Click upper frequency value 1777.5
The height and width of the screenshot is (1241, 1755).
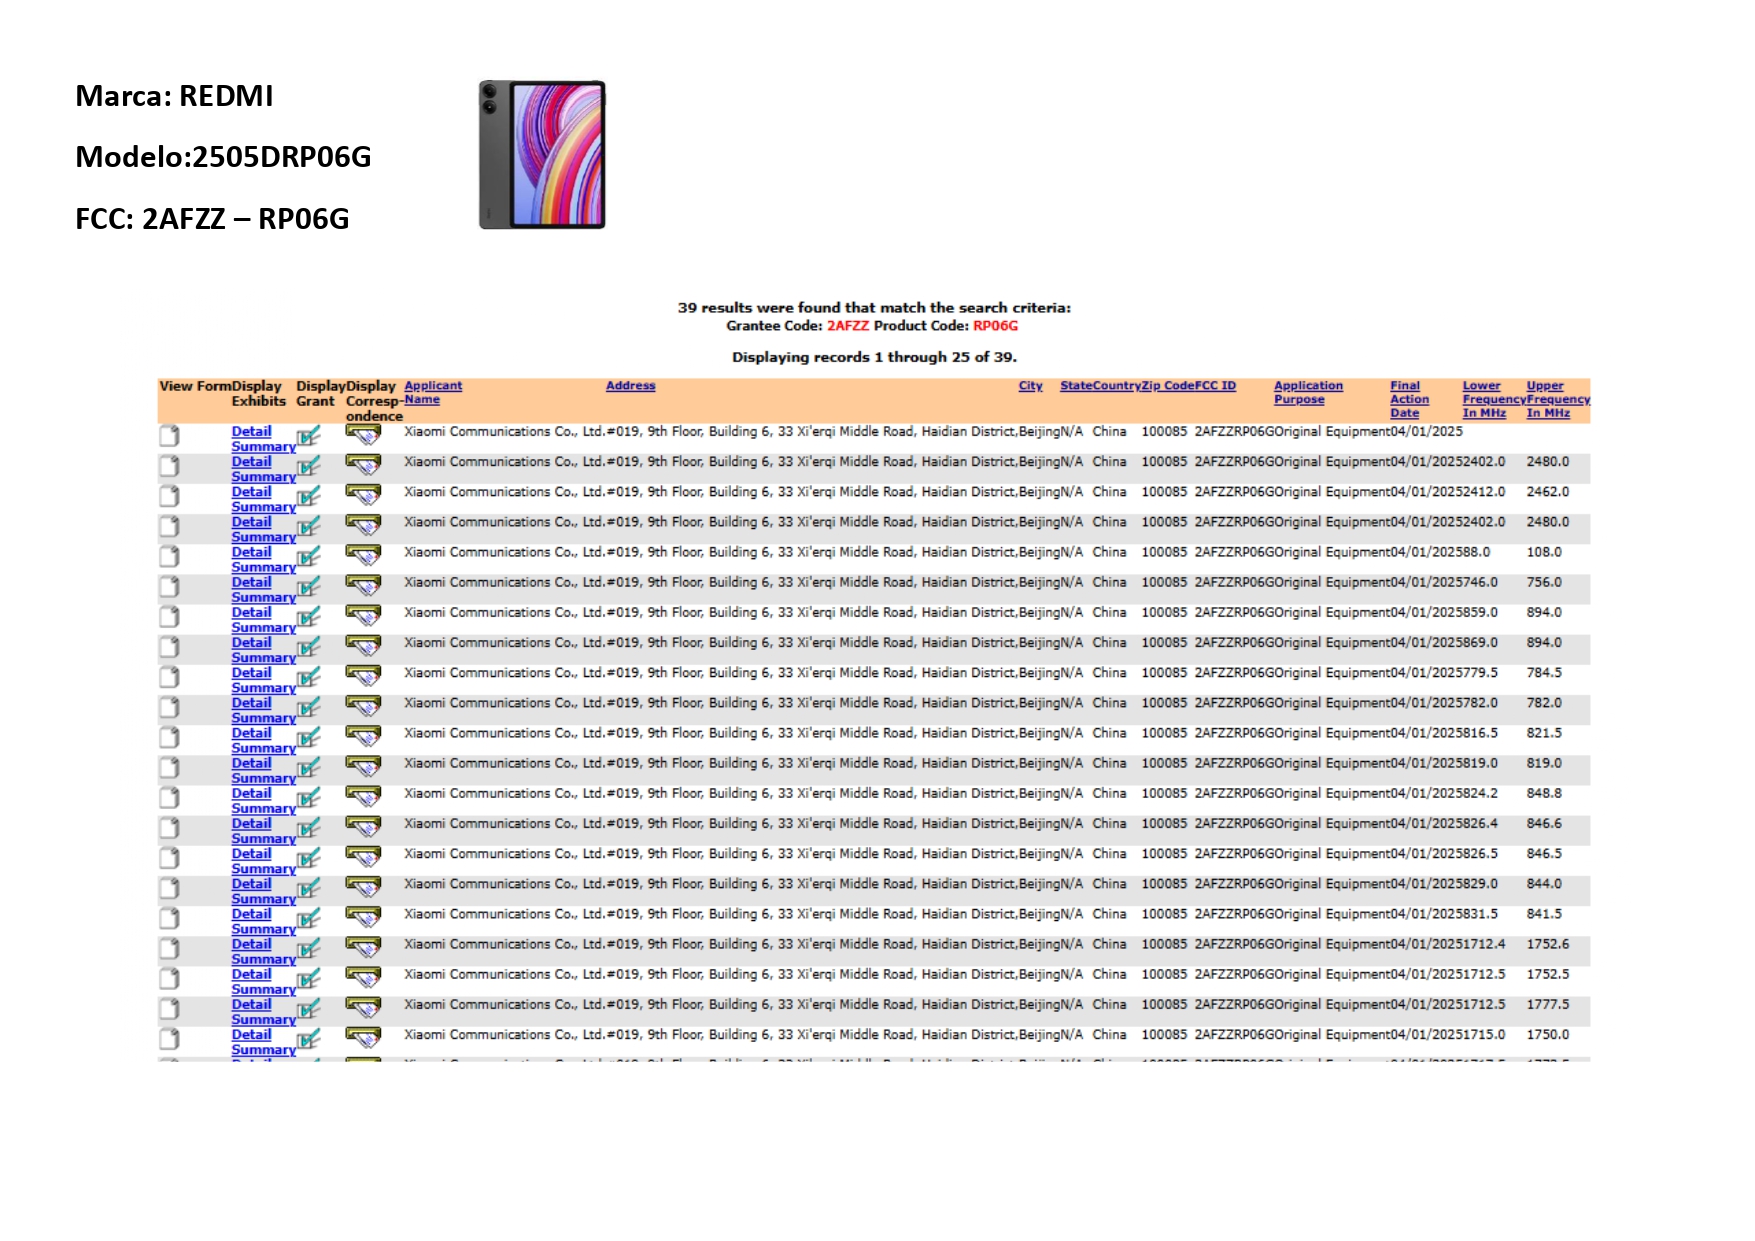(x=1548, y=1005)
